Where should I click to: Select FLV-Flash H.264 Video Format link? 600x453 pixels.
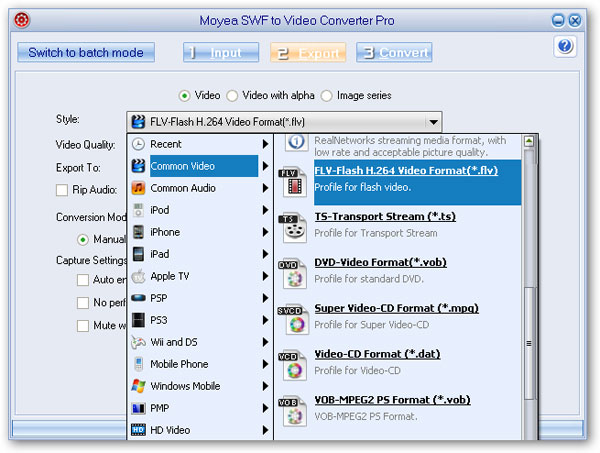point(406,171)
